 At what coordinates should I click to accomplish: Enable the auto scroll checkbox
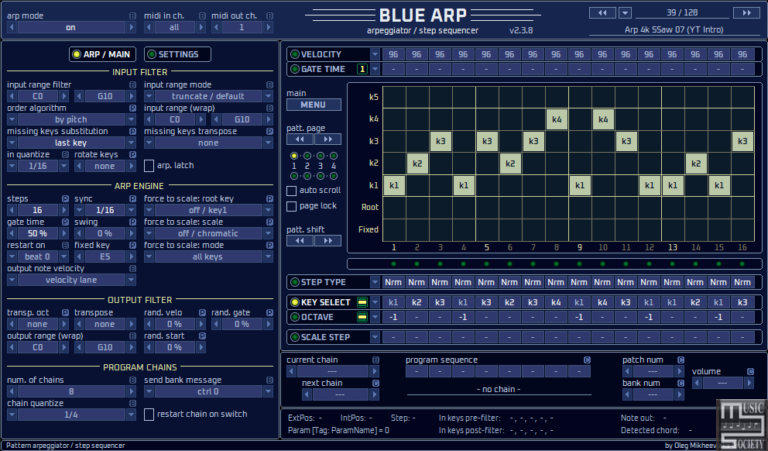tap(291, 190)
